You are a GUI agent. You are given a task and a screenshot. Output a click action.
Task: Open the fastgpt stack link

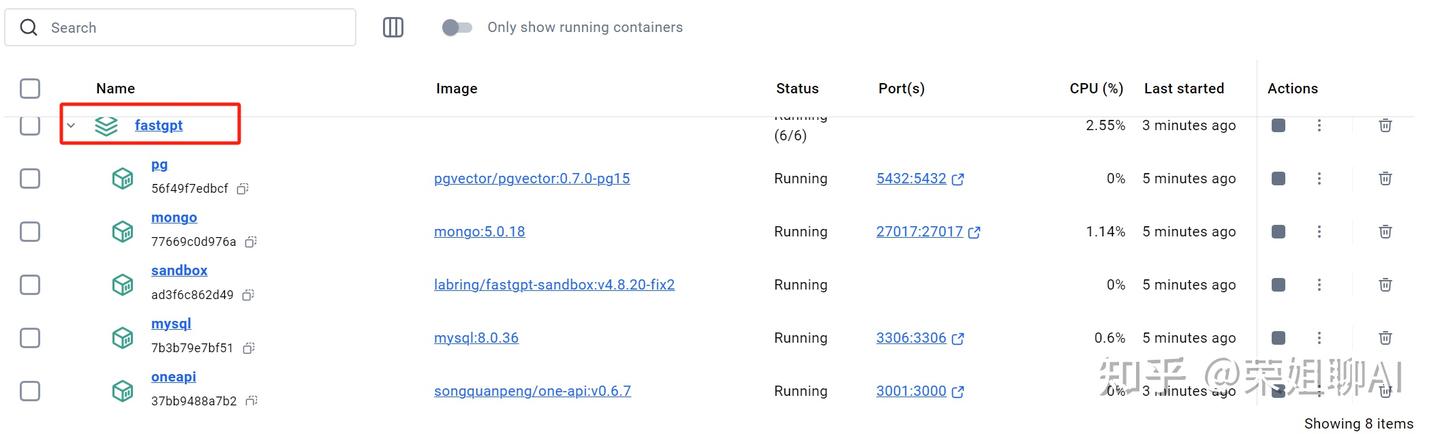click(159, 125)
